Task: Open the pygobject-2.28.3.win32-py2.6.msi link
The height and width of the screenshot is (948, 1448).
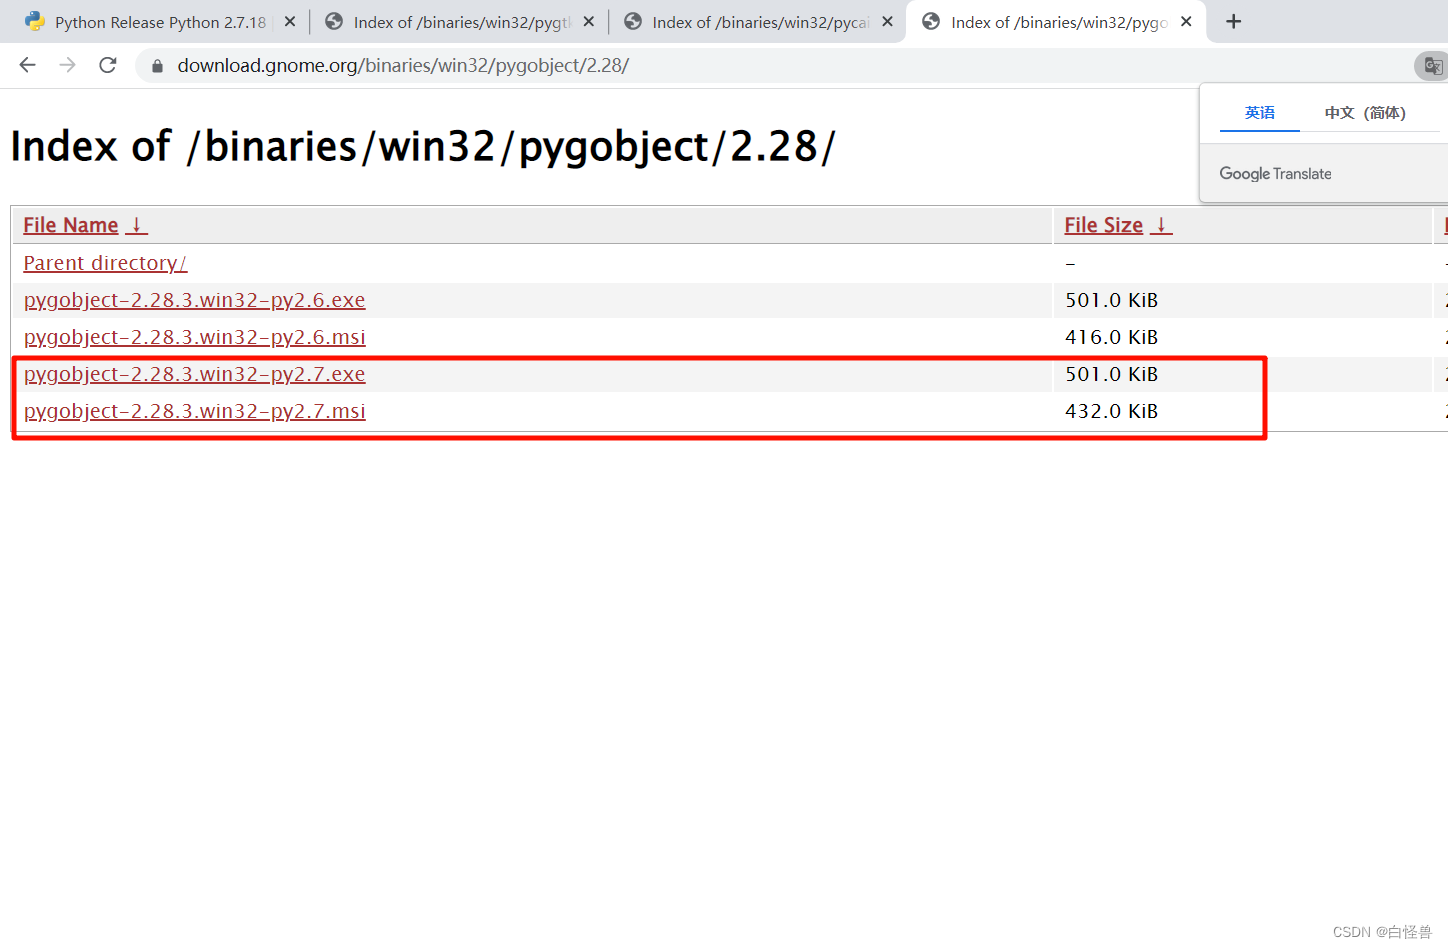Action: [194, 337]
